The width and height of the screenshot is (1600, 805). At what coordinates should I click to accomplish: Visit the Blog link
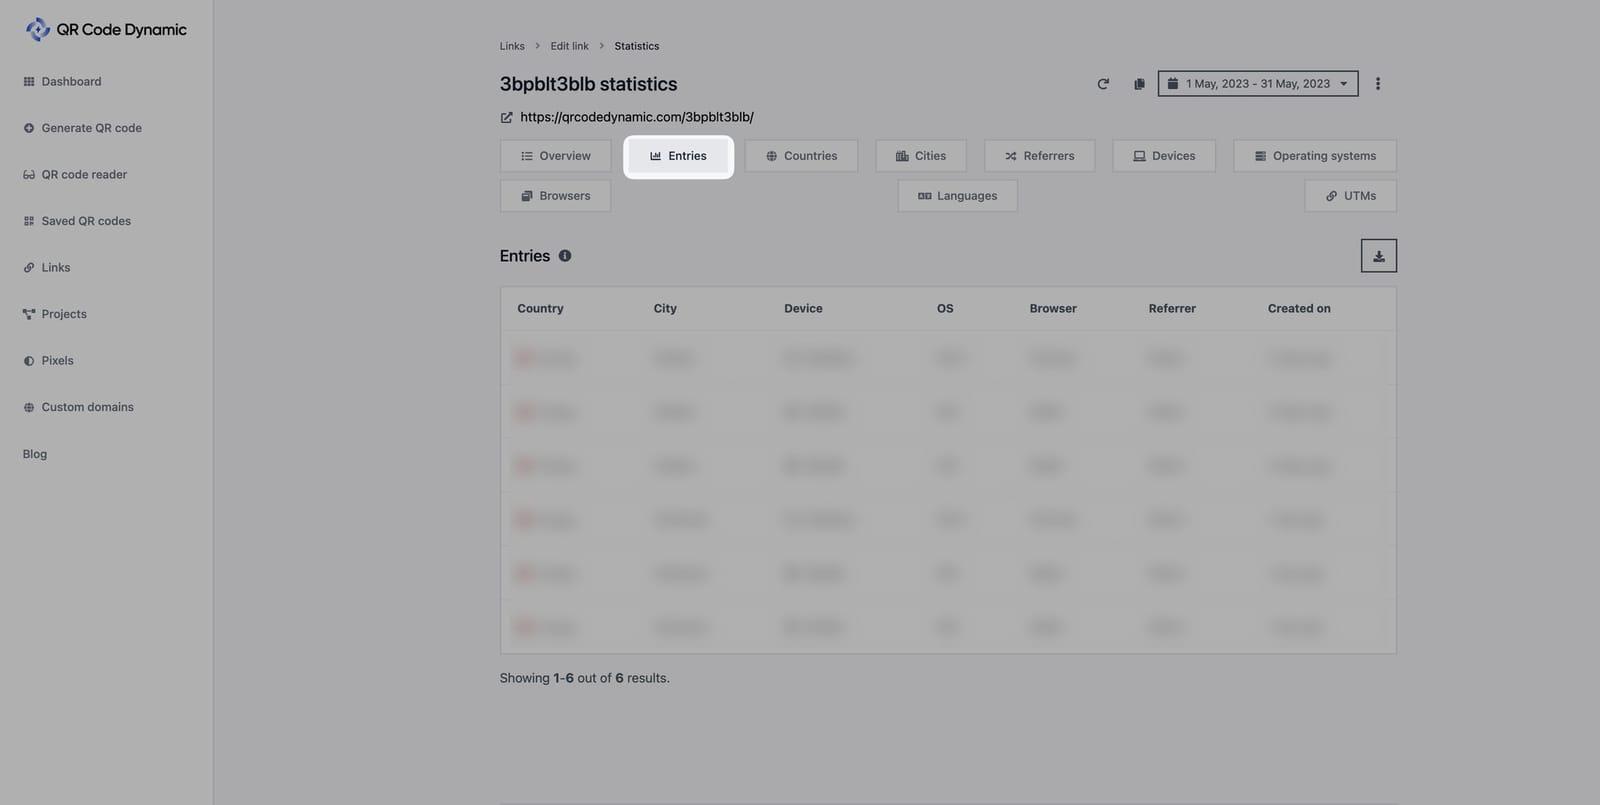35,454
